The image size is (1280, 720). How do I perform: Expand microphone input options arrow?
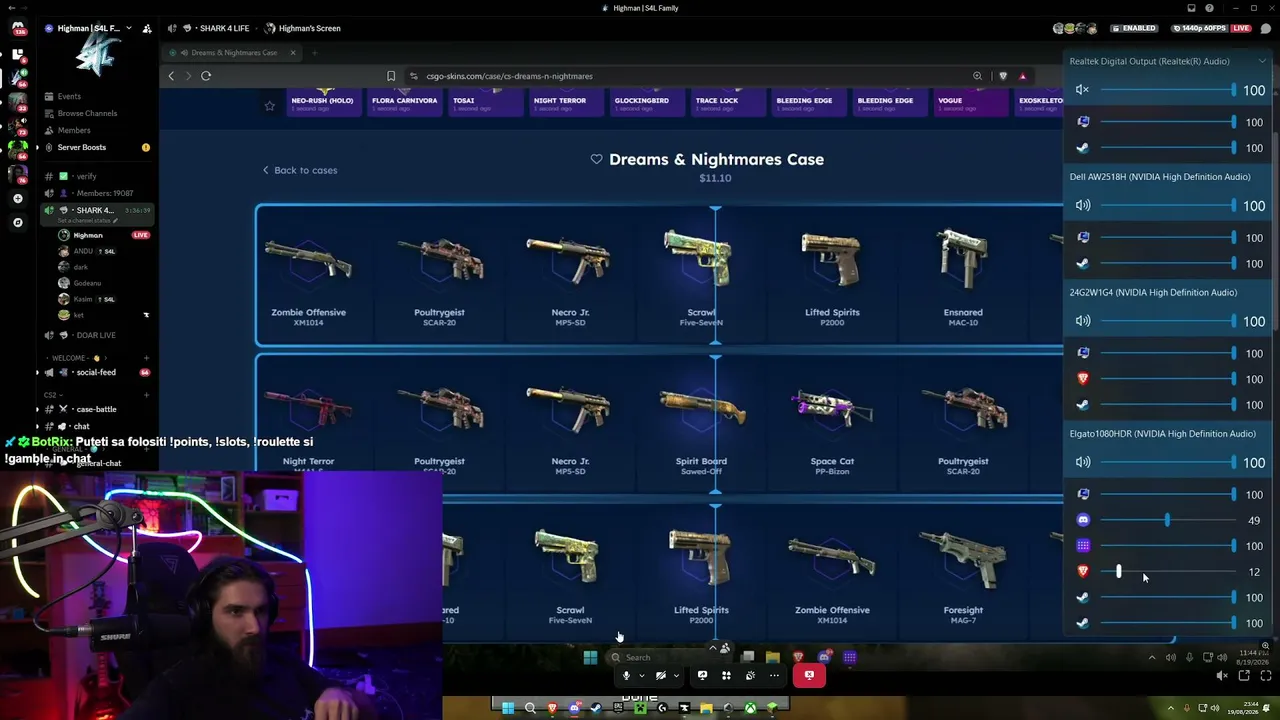coord(642,676)
